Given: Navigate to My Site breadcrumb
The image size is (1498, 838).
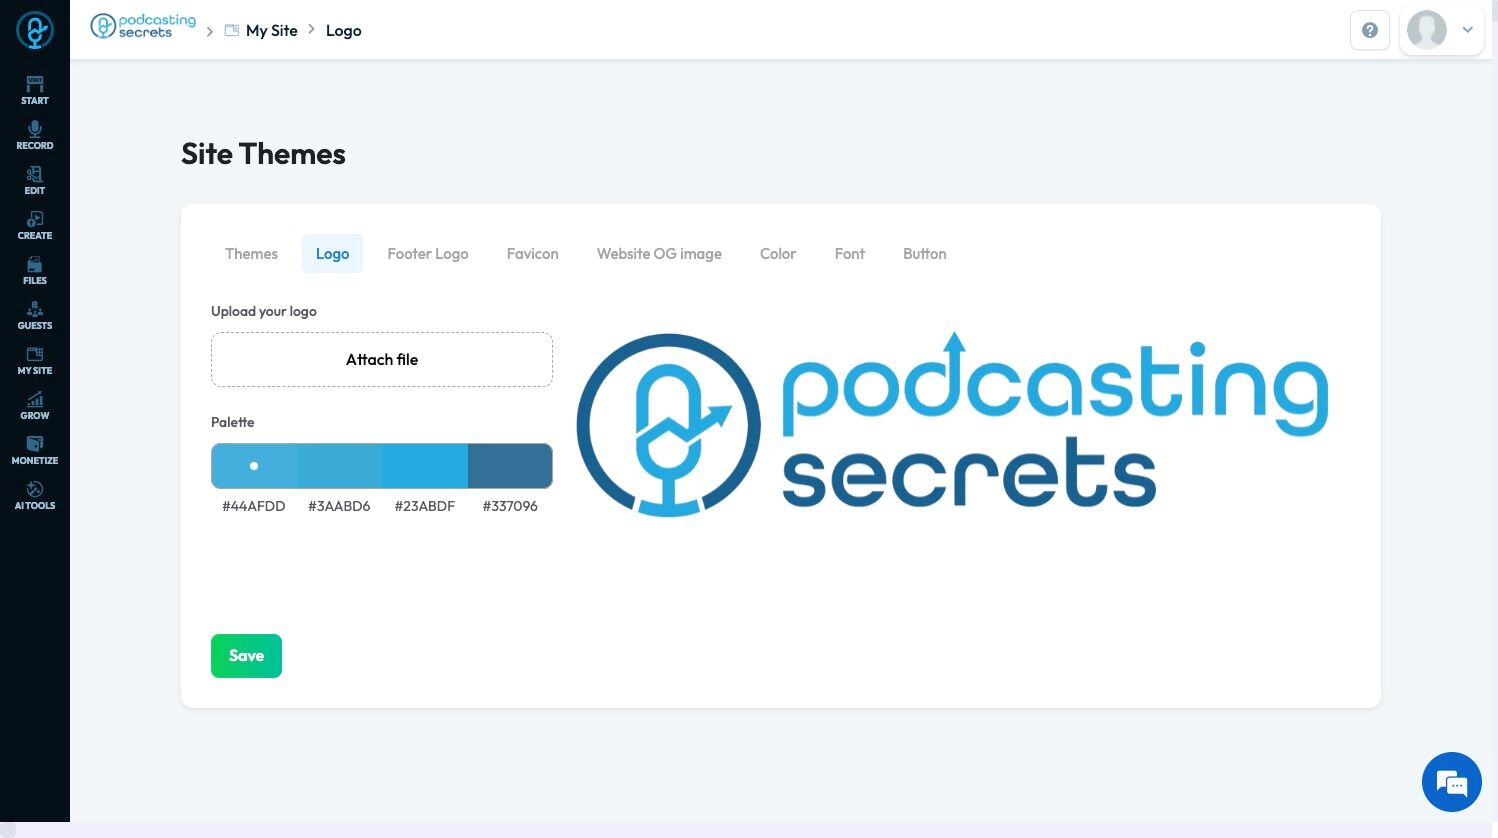Looking at the screenshot, I should [x=261, y=31].
